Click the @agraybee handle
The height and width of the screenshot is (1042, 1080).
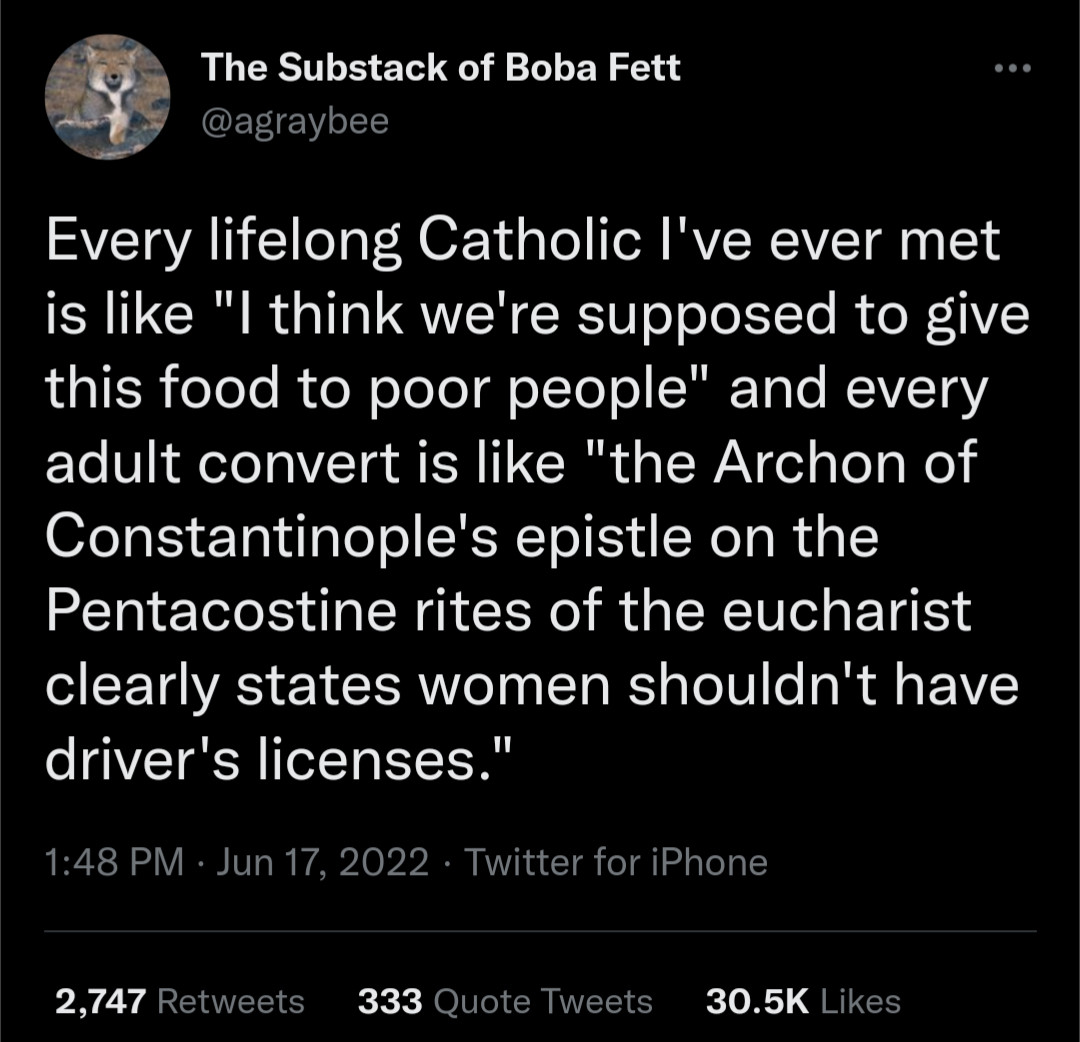(295, 121)
